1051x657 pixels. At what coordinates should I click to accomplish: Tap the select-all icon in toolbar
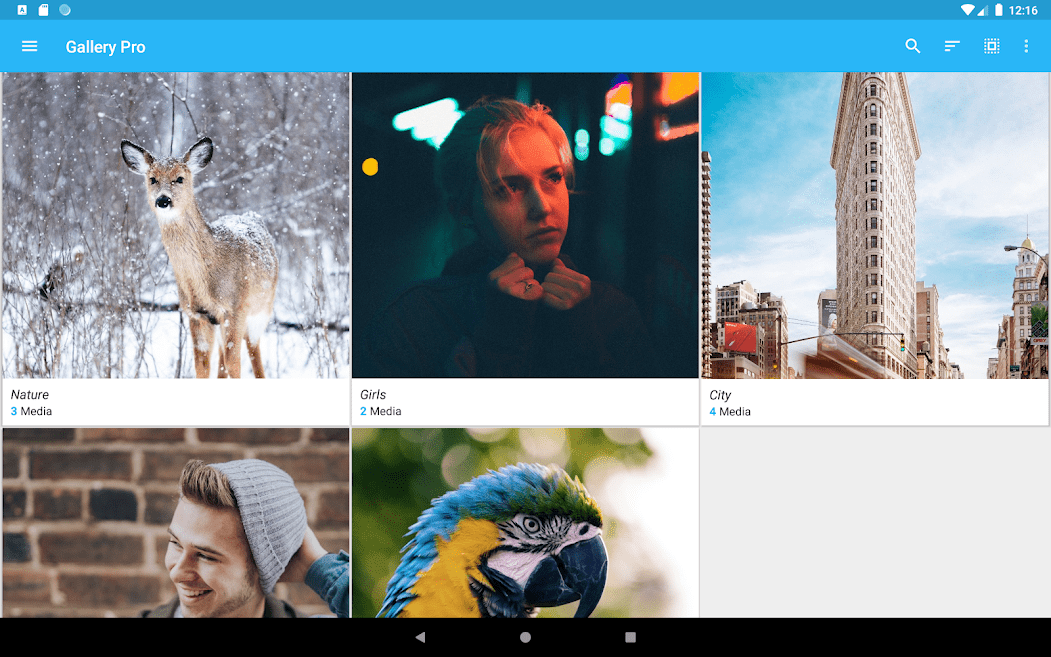[x=991, y=46]
